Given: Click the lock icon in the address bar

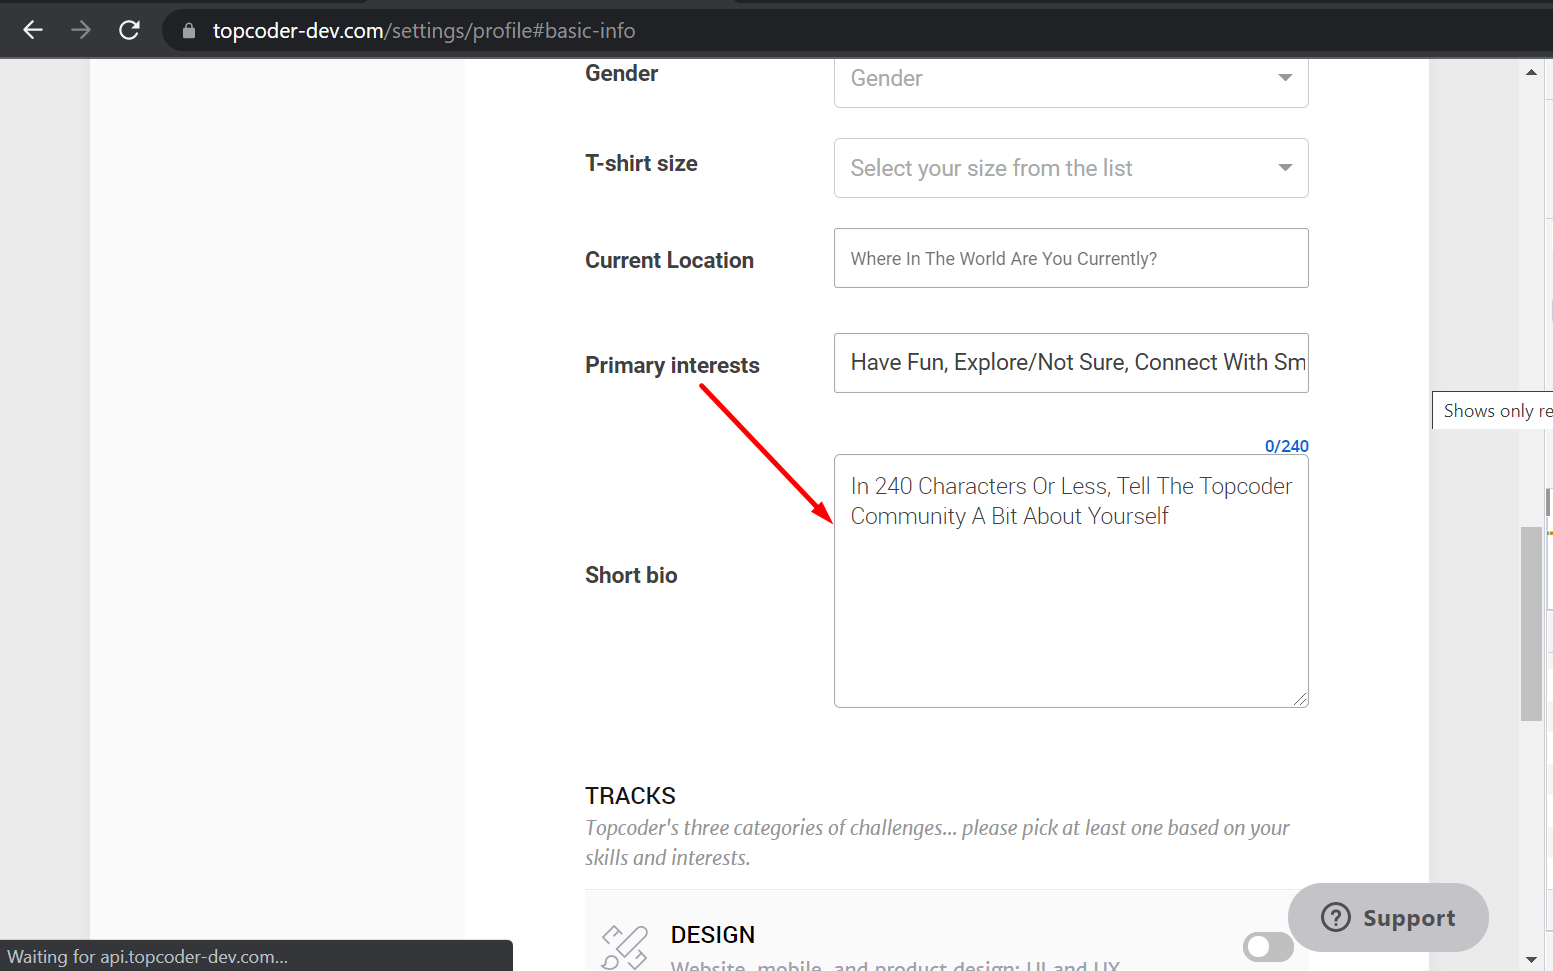Looking at the screenshot, I should click(188, 30).
